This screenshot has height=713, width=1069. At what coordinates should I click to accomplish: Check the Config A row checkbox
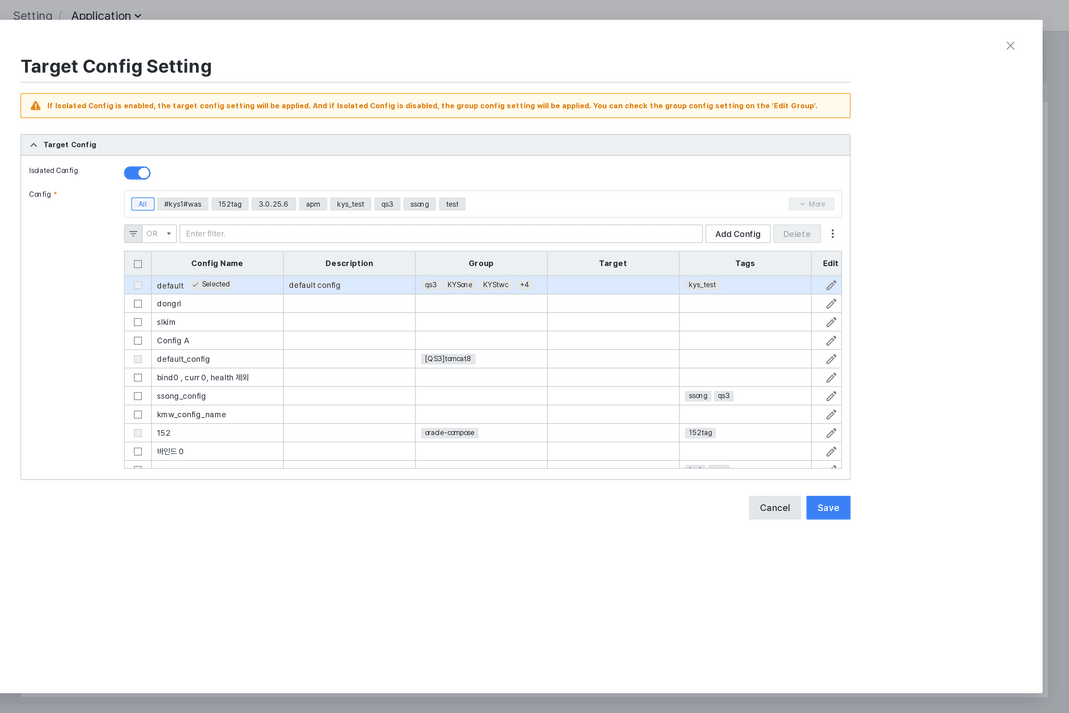(x=138, y=340)
